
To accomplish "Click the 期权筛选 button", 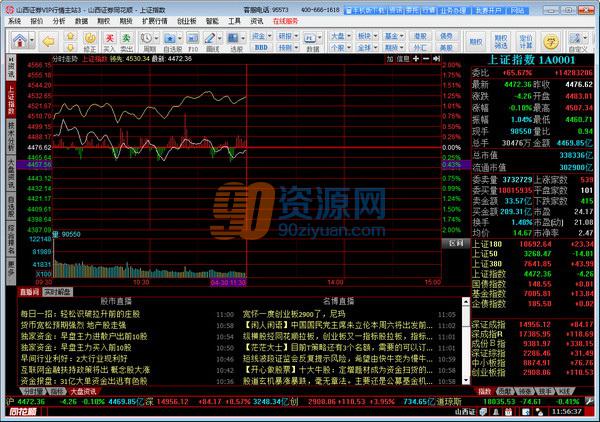I will pos(501,41).
